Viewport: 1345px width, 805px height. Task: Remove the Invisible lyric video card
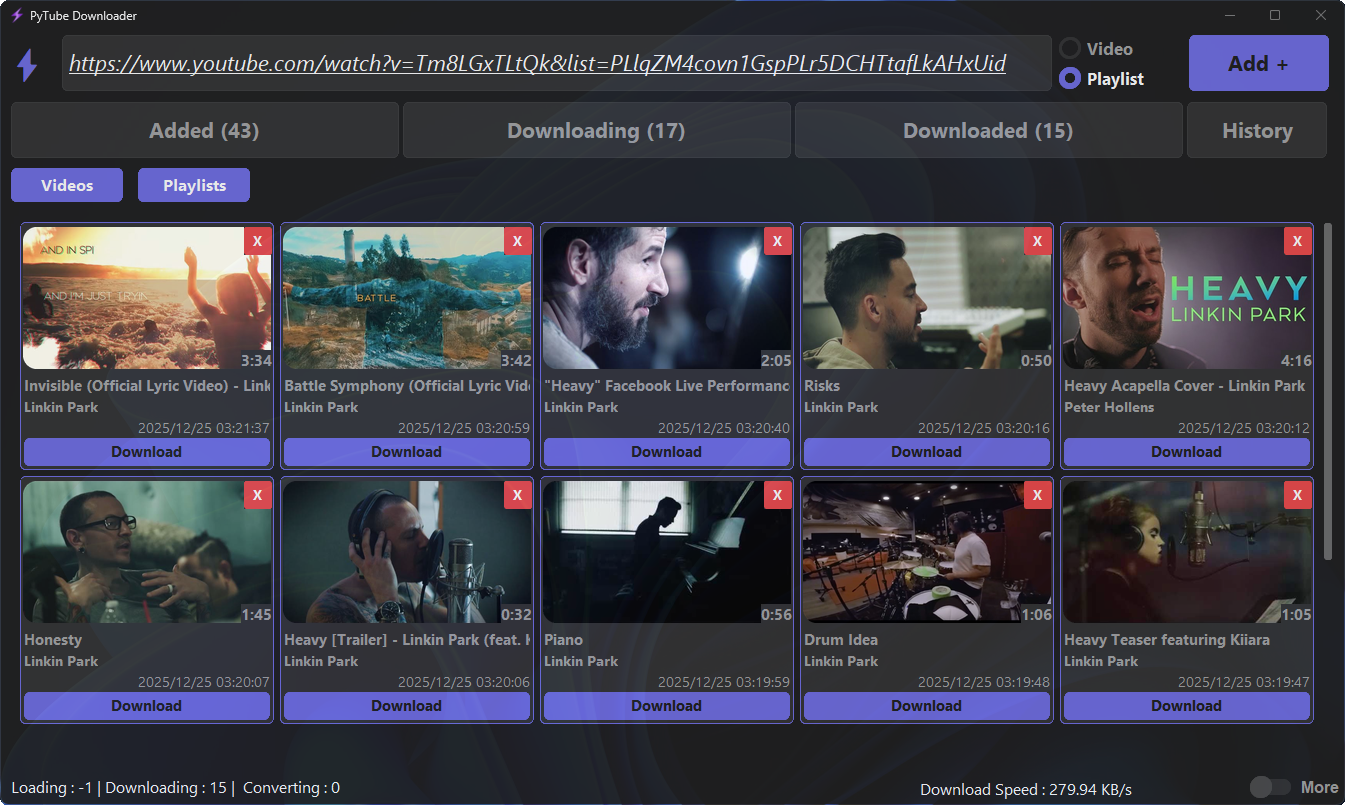click(x=257, y=241)
